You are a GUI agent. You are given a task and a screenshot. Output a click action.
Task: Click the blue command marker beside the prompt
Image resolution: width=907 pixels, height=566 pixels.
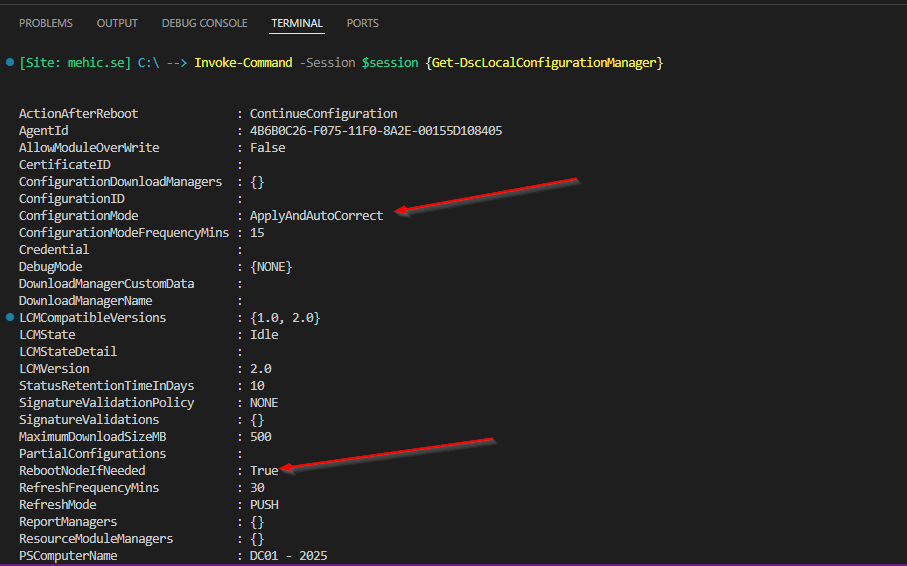pos(9,63)
